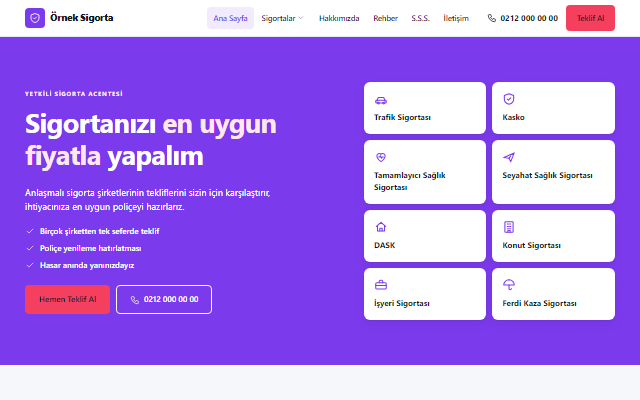Image resolution: width=640 pixels, height=400 pixels.
Task: Click the Teklif Al header button
Action: [x=590, y=18]
